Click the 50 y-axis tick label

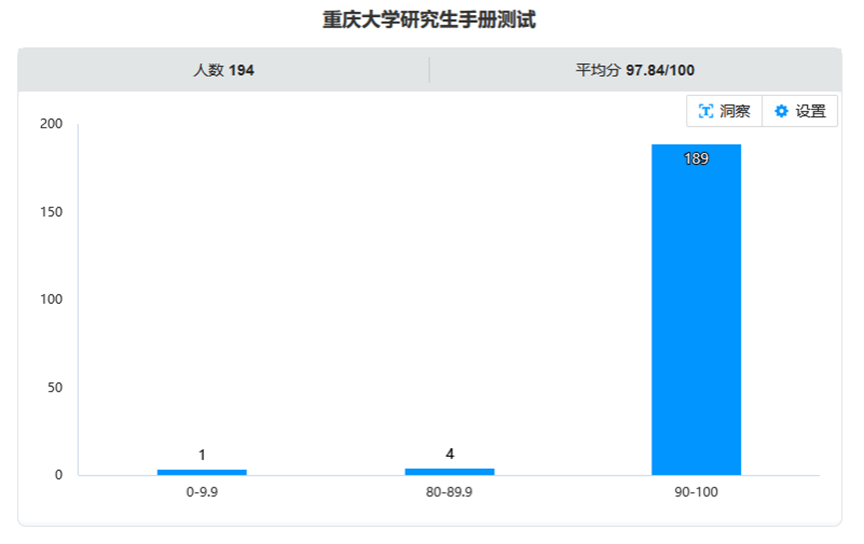point(55,387)
